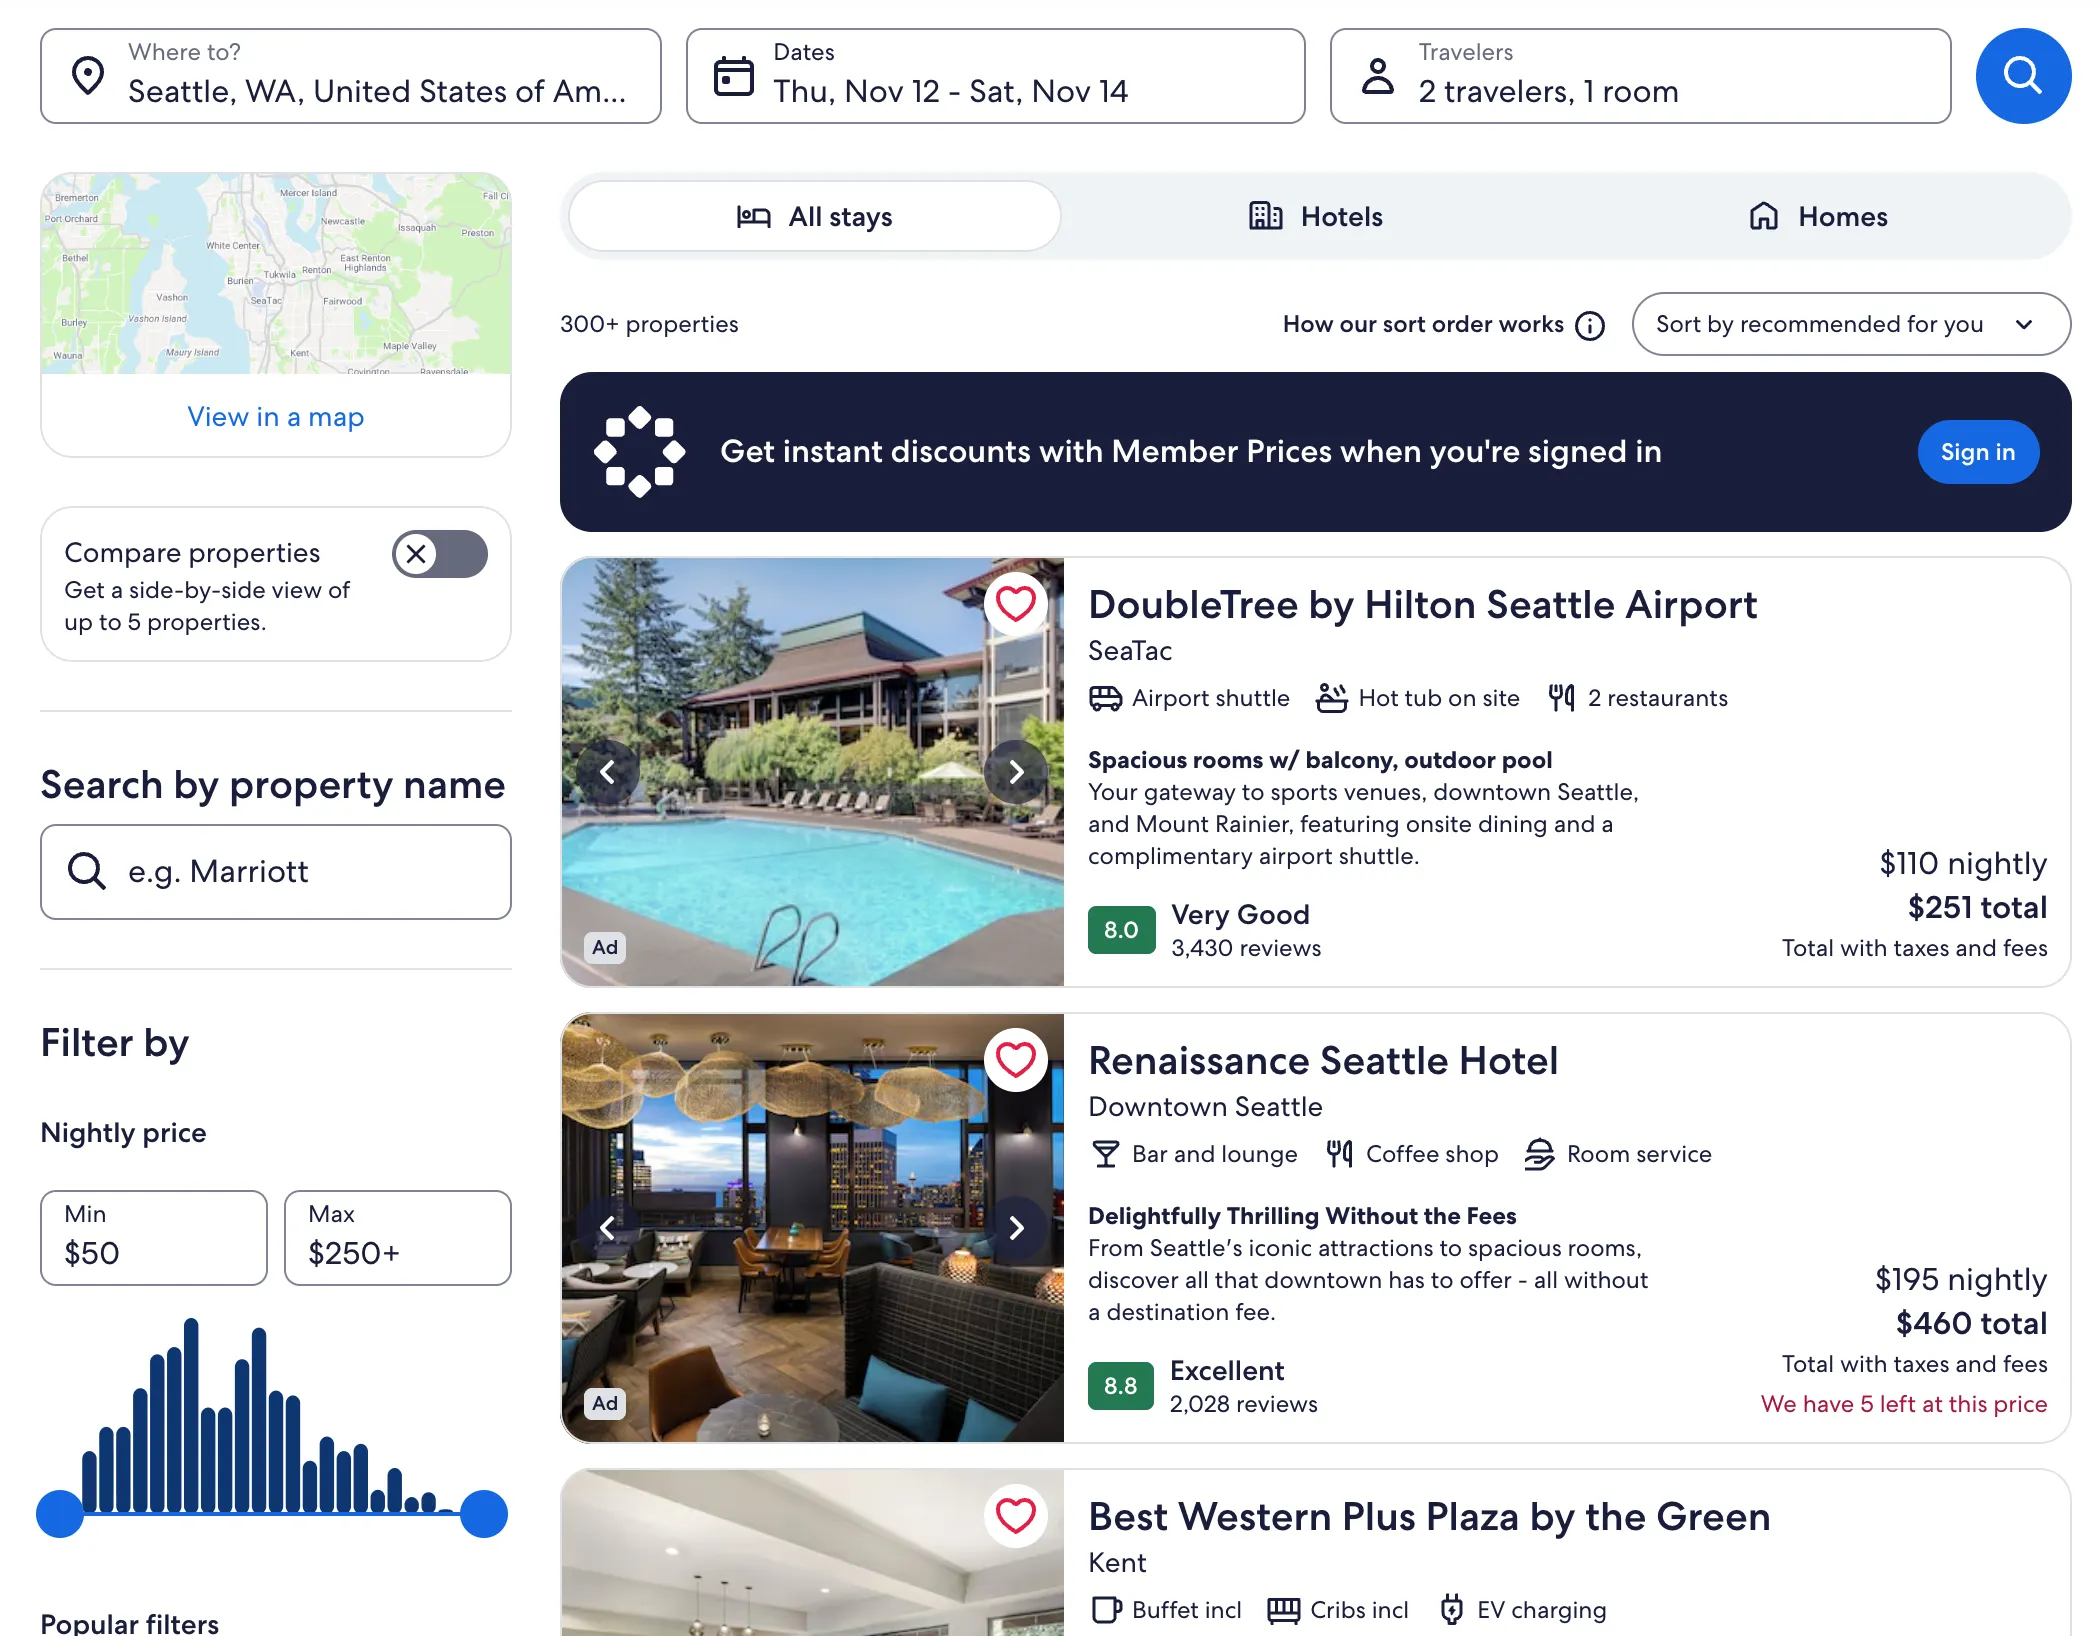Image resolution: width=2100 pixels, height=1636 pixels.
Task: Switch to the Hotels tab
Action: tap(1315, 217)
